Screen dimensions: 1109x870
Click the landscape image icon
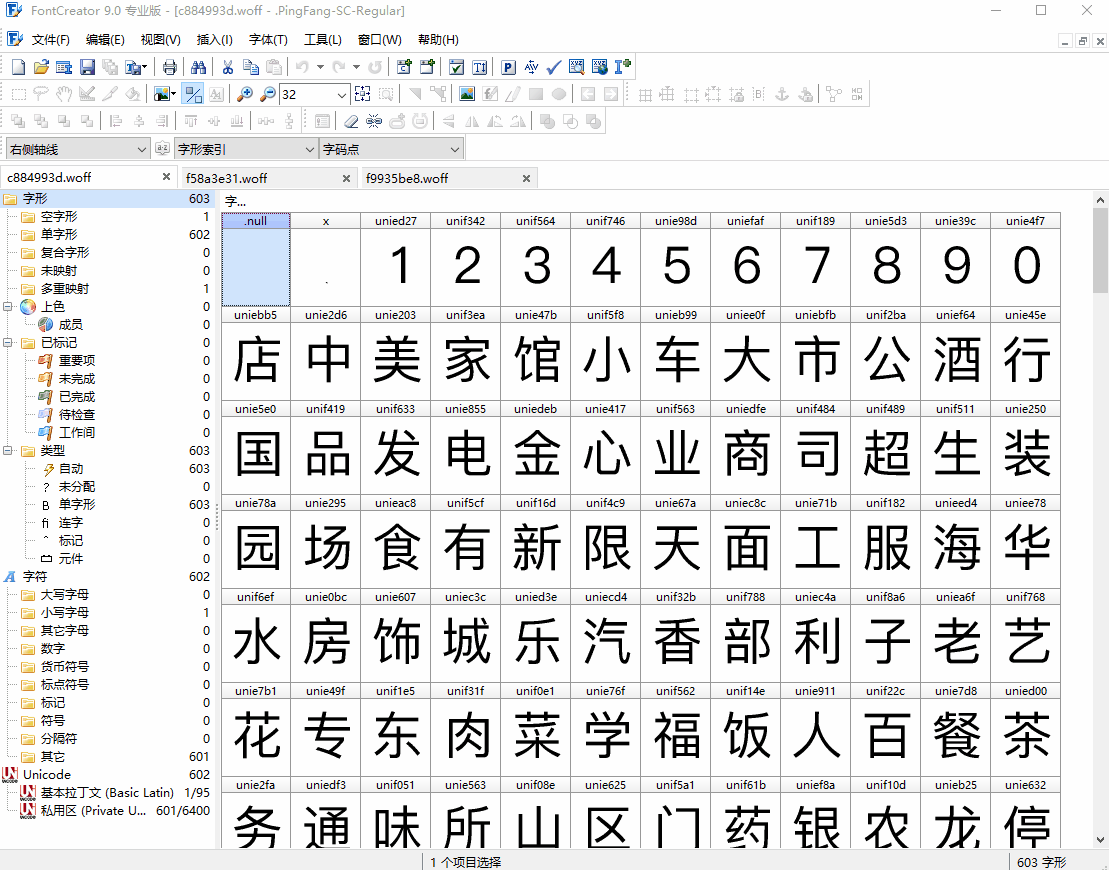(x=467, y=94)
